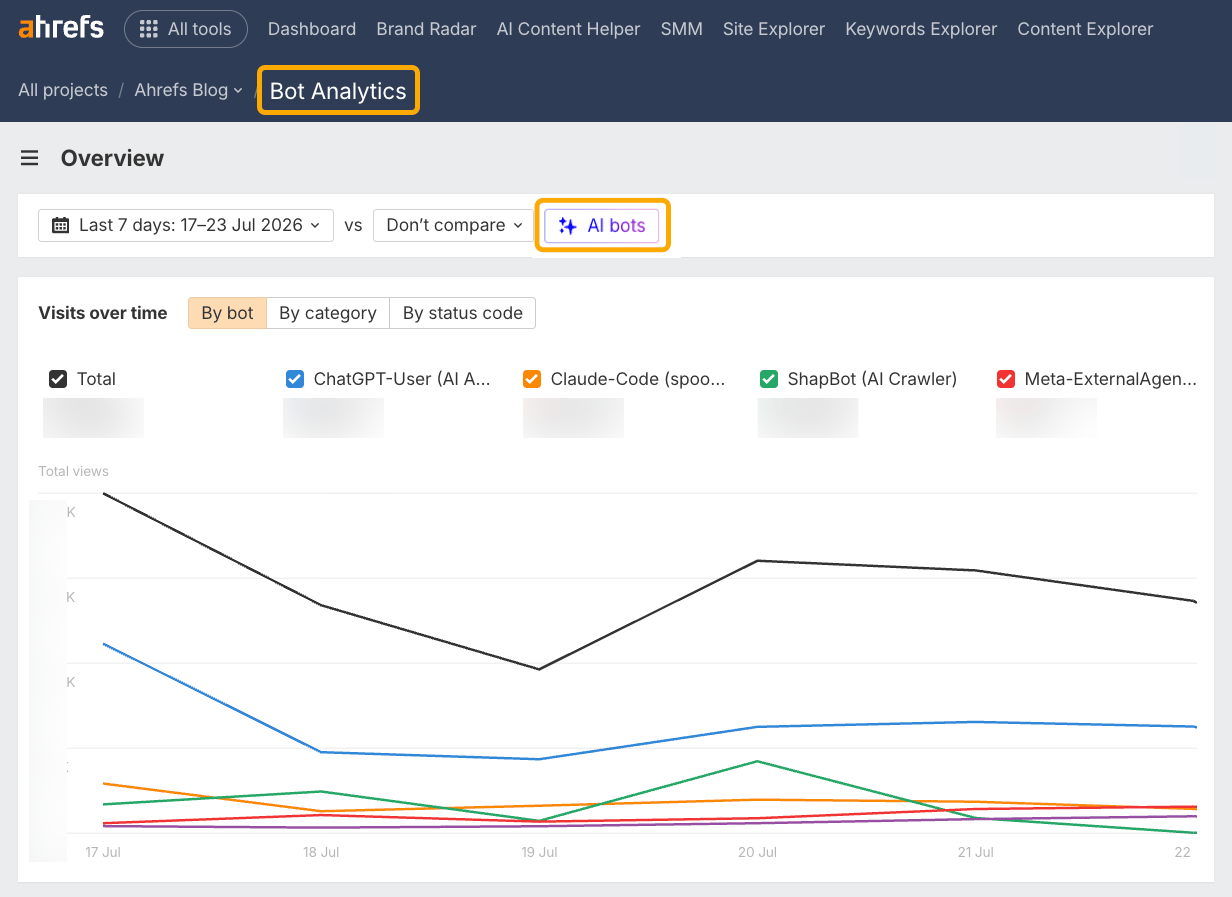The height and width of the screenshot is (897, 1232).
Task: Open the Don't compare dropdown
Action: pos(455,225)
